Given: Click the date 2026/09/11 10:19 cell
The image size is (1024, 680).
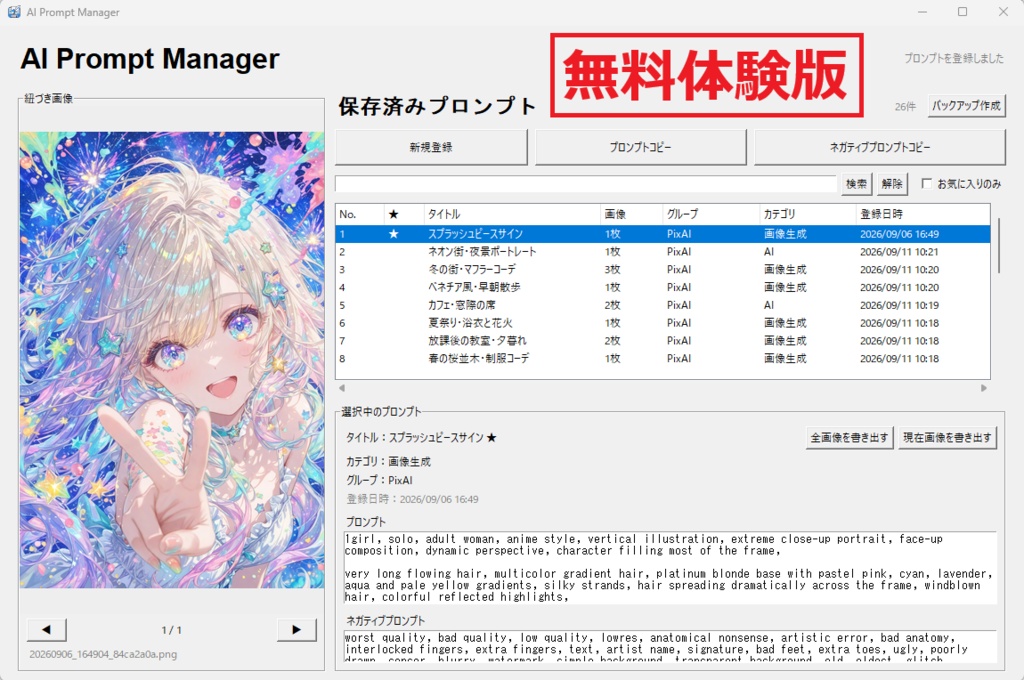Looking at the screenshot, I should (899, 305).
